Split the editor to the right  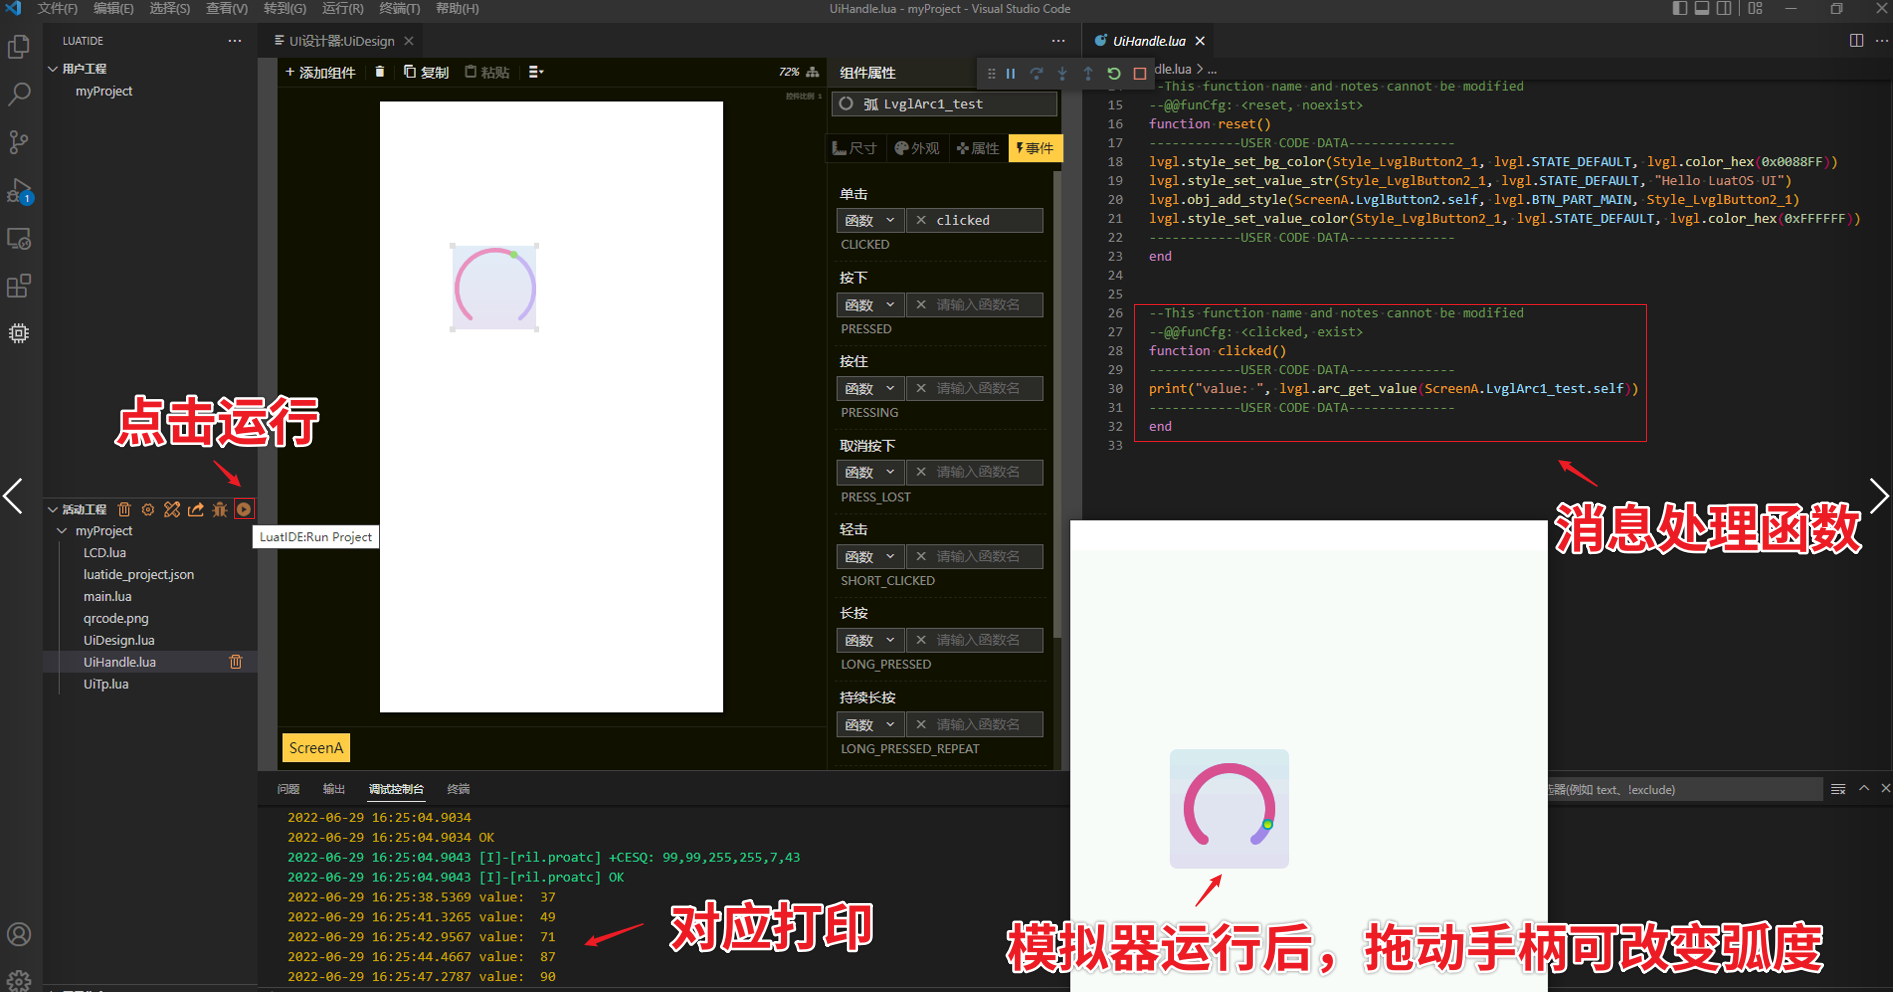pyautogui.click(x=1856, y=41)
